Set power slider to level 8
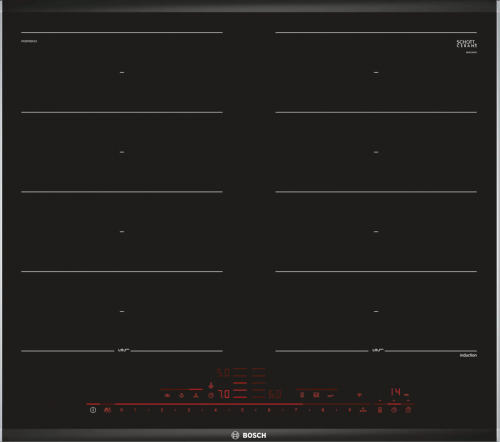This screenshot has width=500, height=442. click(323, 410)
